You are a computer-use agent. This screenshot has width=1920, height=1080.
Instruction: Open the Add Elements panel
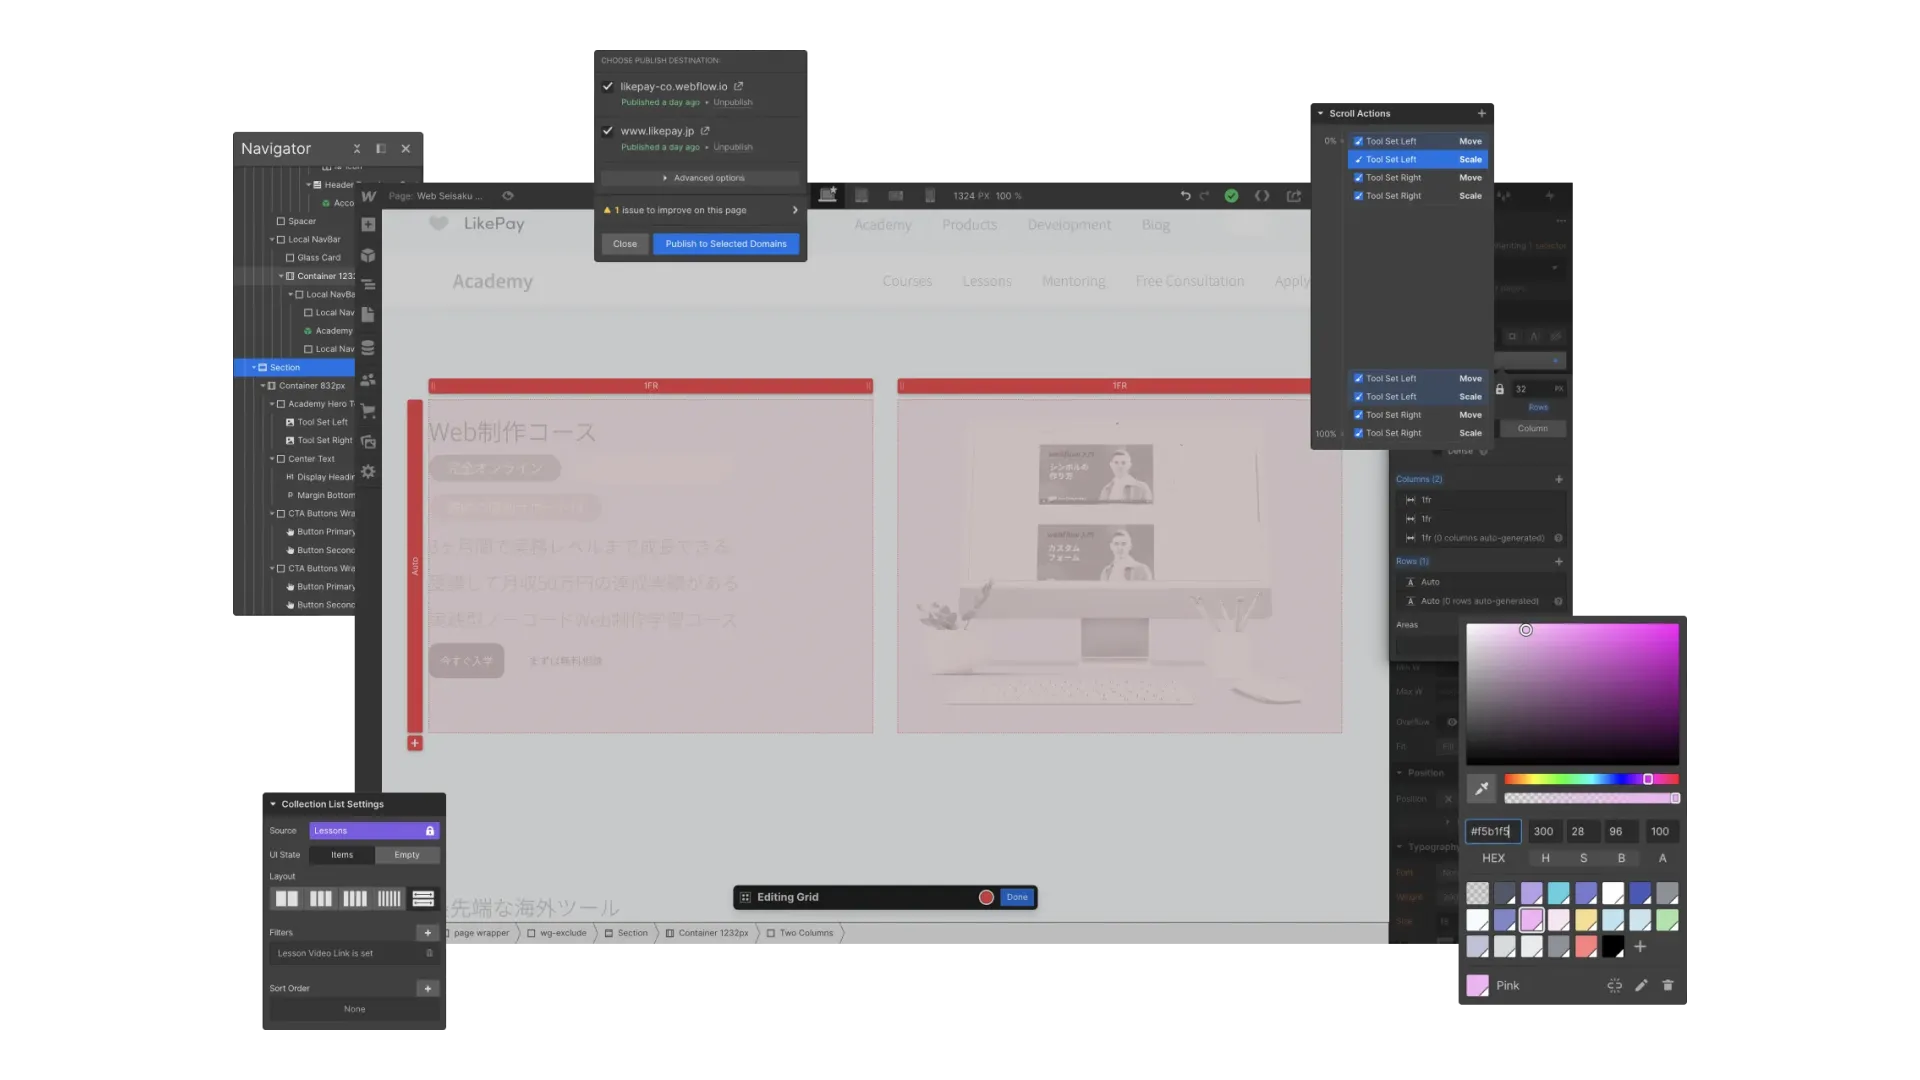[x=368, y=225]
